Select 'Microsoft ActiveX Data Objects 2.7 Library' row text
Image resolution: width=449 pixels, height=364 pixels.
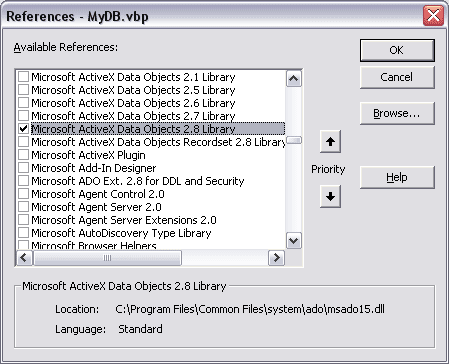(x=133, y=116)
